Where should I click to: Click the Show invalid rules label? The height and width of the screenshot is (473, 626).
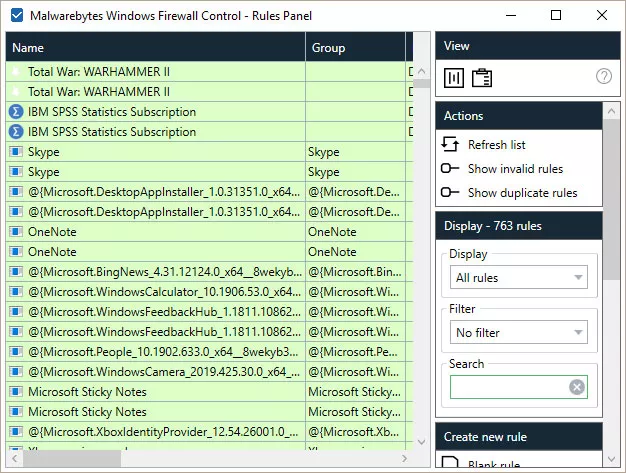point(515,169)
